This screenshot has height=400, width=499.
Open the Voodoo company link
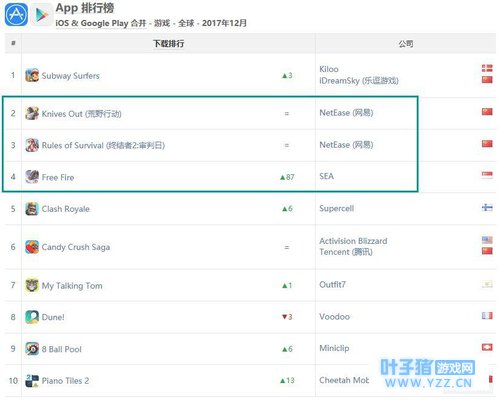(334, 316)
